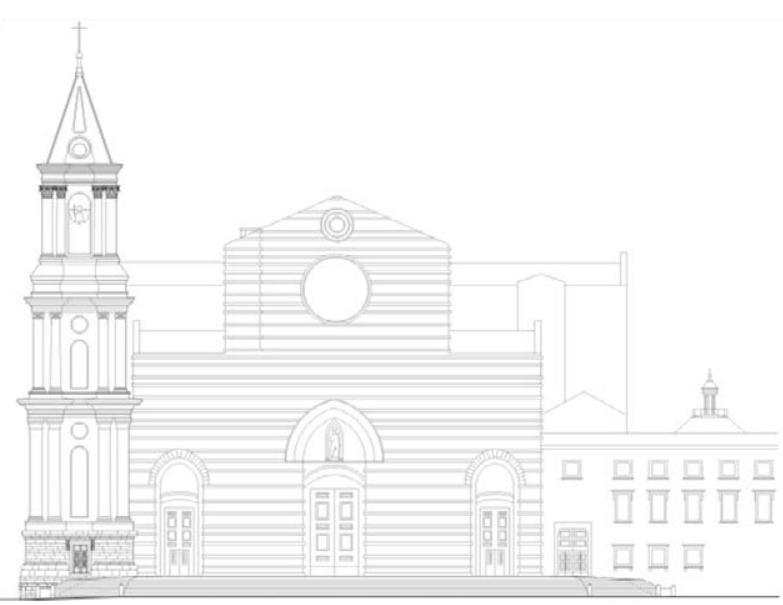Click the central double door of the church
The image size is (783, 605).
click(x=334, y=532)
